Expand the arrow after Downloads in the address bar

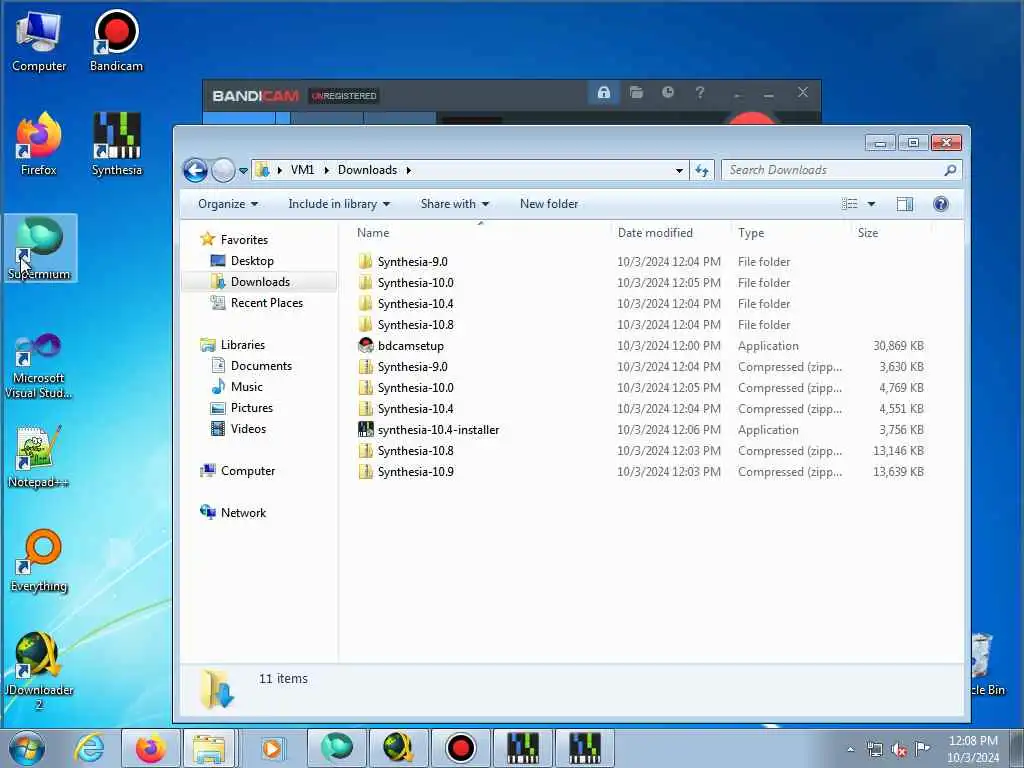409,170
